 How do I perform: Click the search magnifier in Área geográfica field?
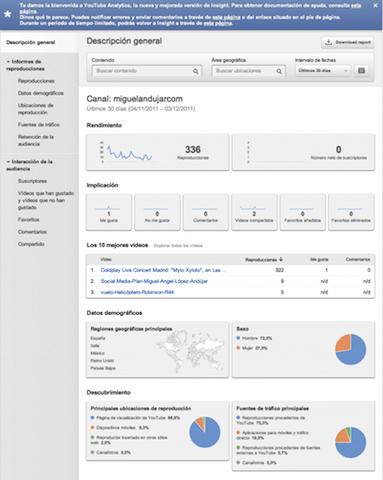click(279, 71)
